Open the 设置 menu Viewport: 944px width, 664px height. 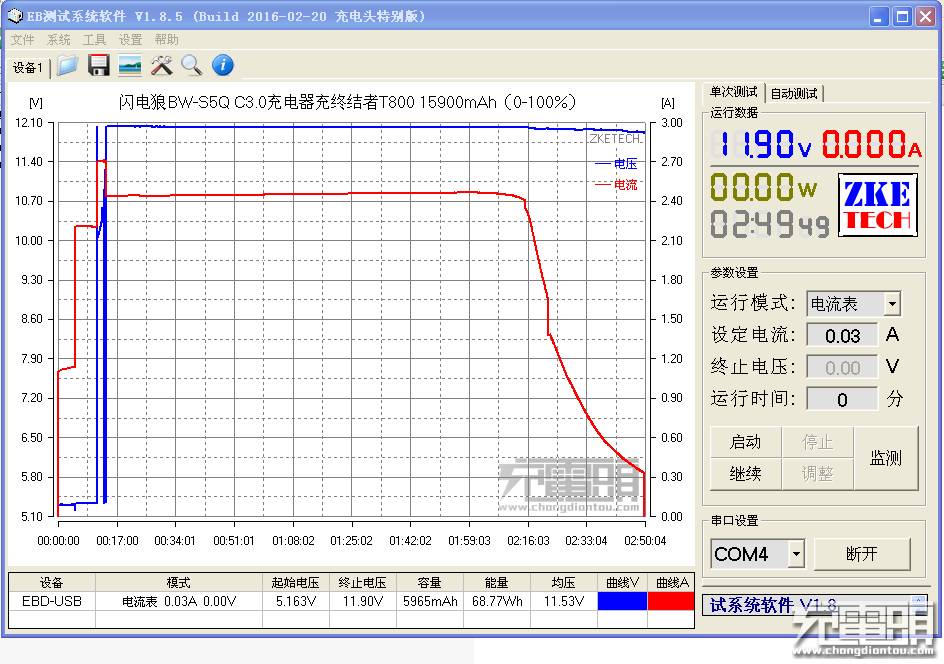click(x=131, y=40)
